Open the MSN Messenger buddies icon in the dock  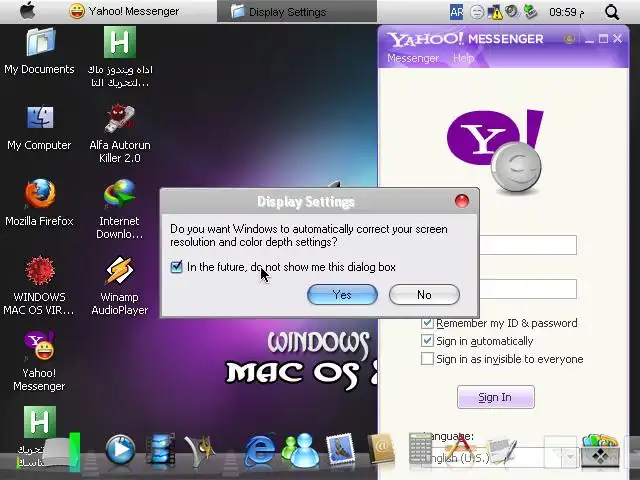pos(300,451)
